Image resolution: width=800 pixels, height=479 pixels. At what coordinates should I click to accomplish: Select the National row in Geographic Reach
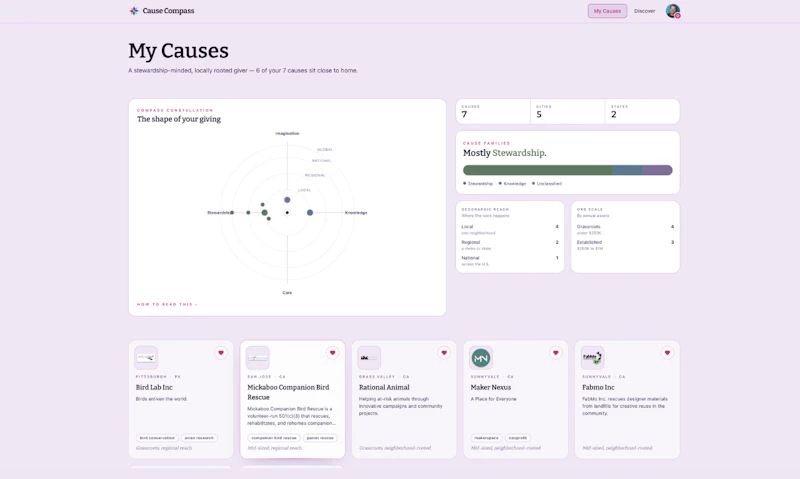tap(510, 261)
